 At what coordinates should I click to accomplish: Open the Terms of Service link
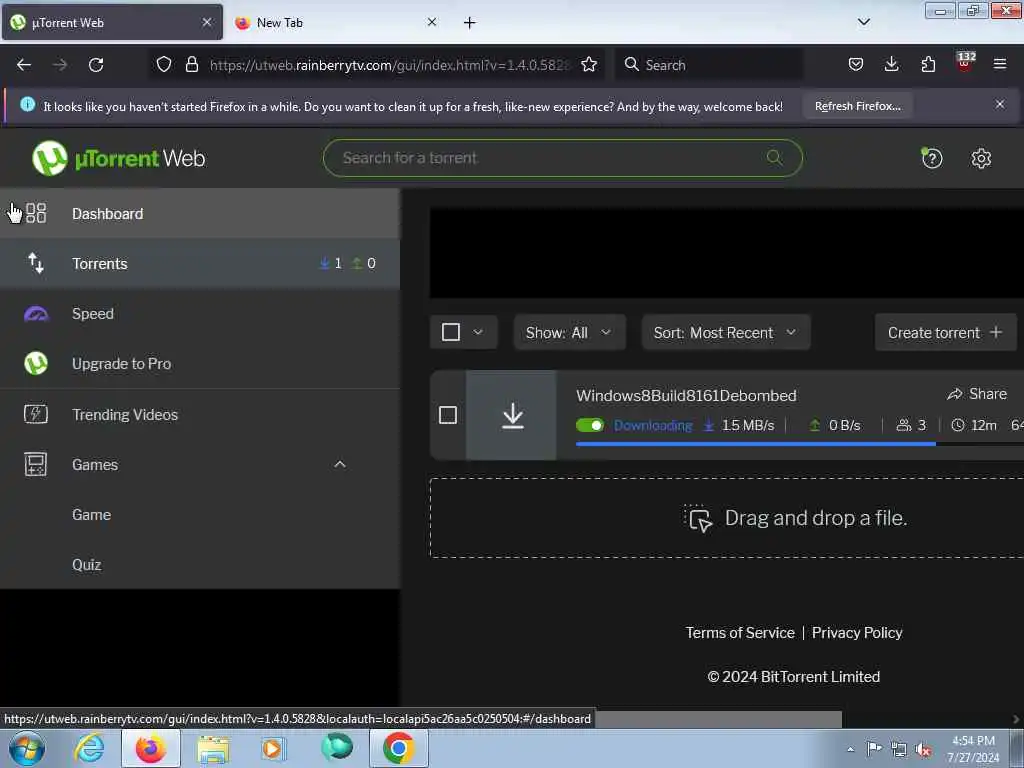click(x=740, y=633)
